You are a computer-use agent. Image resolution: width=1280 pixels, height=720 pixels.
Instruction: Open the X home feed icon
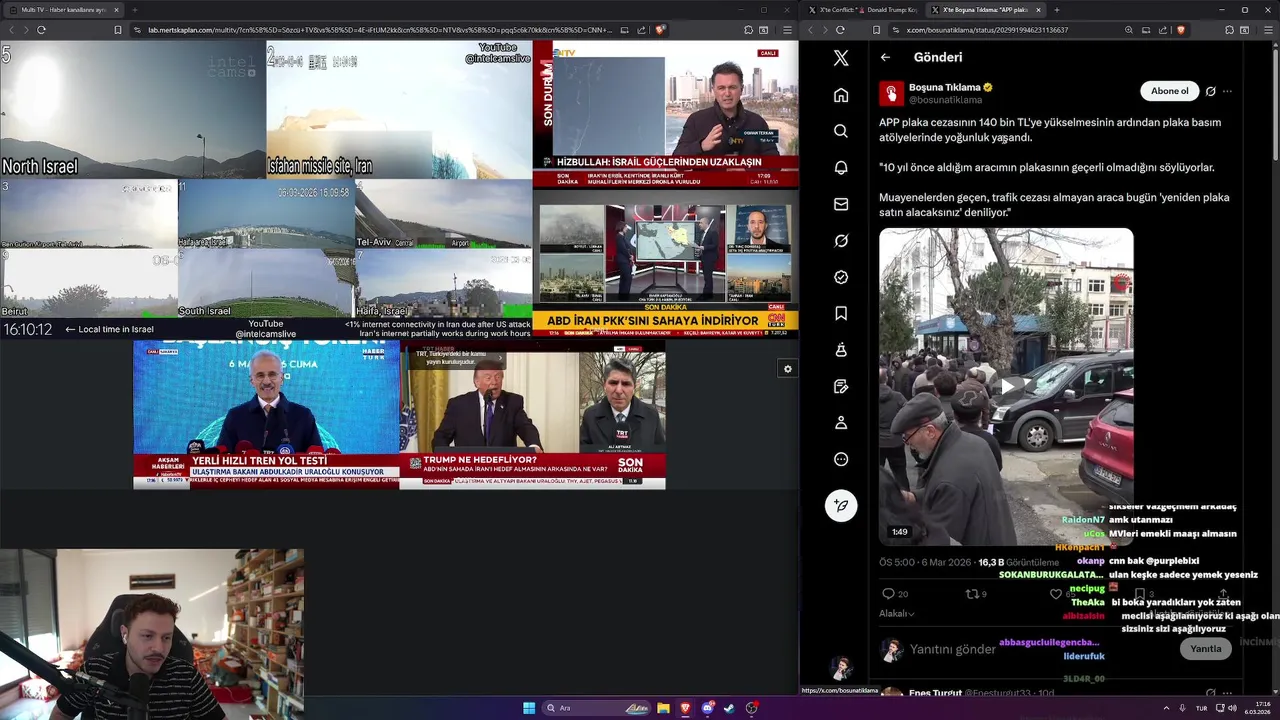click(x=841, y=95)
